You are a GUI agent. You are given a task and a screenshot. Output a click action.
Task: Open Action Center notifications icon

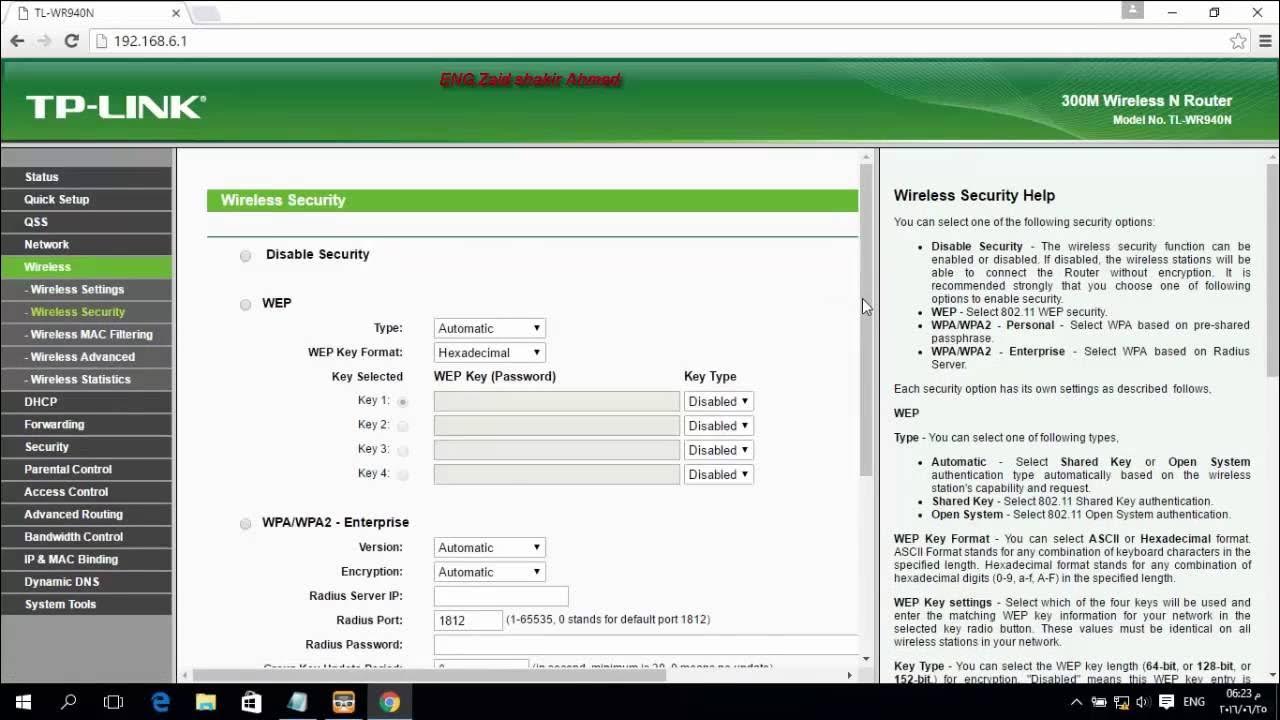[x=1166, y=702]
